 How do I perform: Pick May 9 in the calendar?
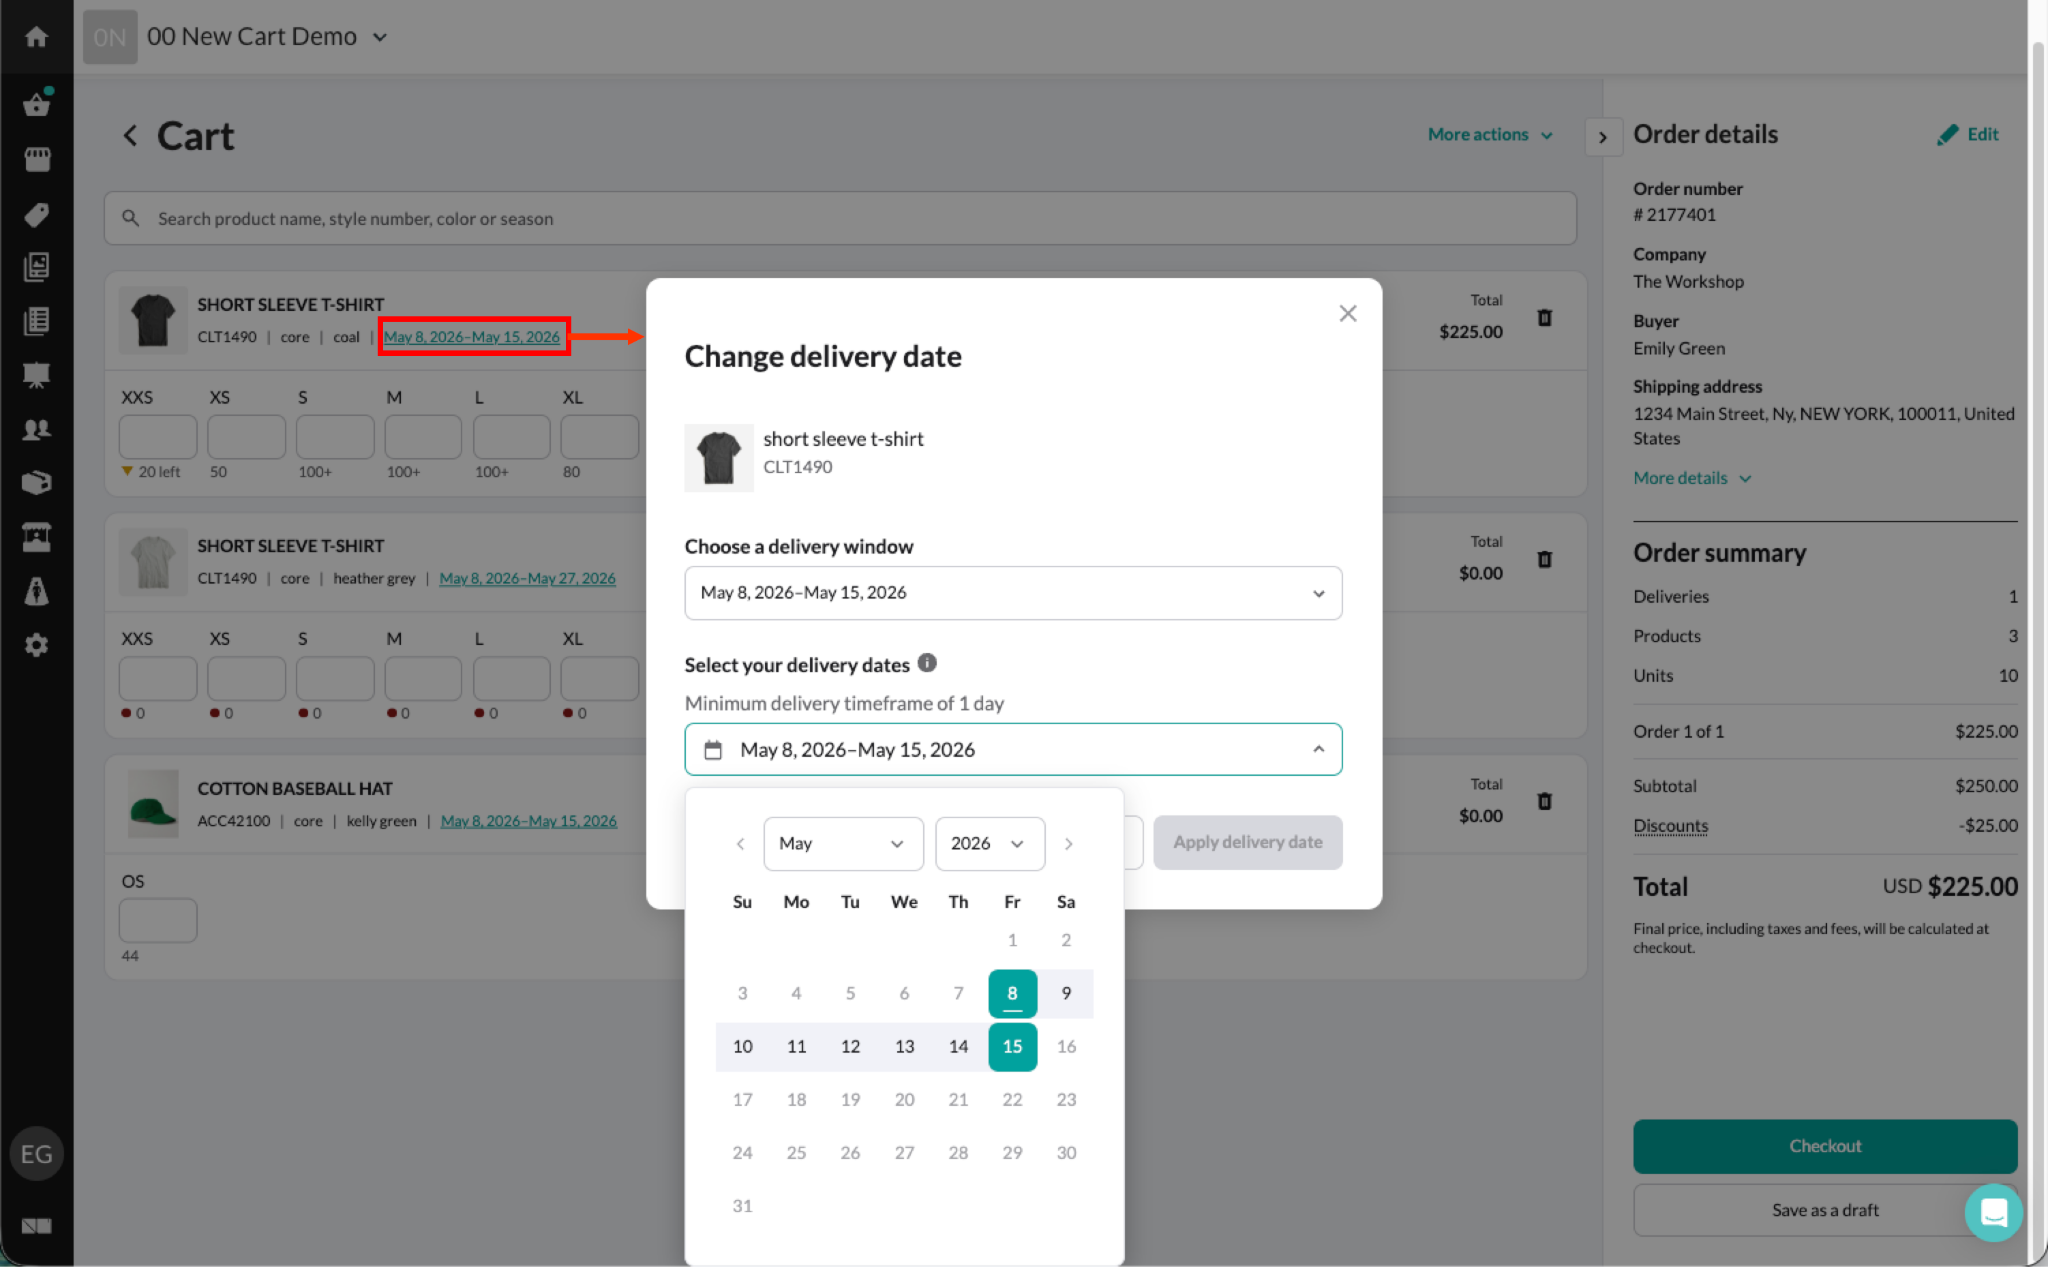1066,993
